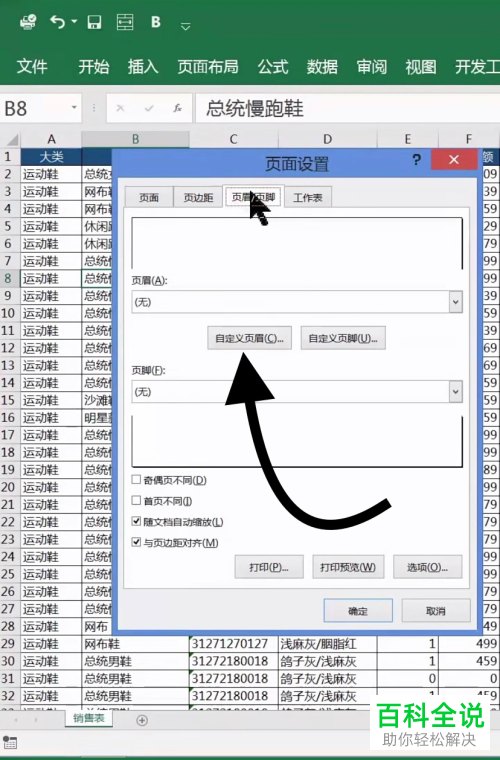500x760 pixels.
Task: Click the 自定义页眉 button
Action: pyautogui.click(x=250, y=338)
